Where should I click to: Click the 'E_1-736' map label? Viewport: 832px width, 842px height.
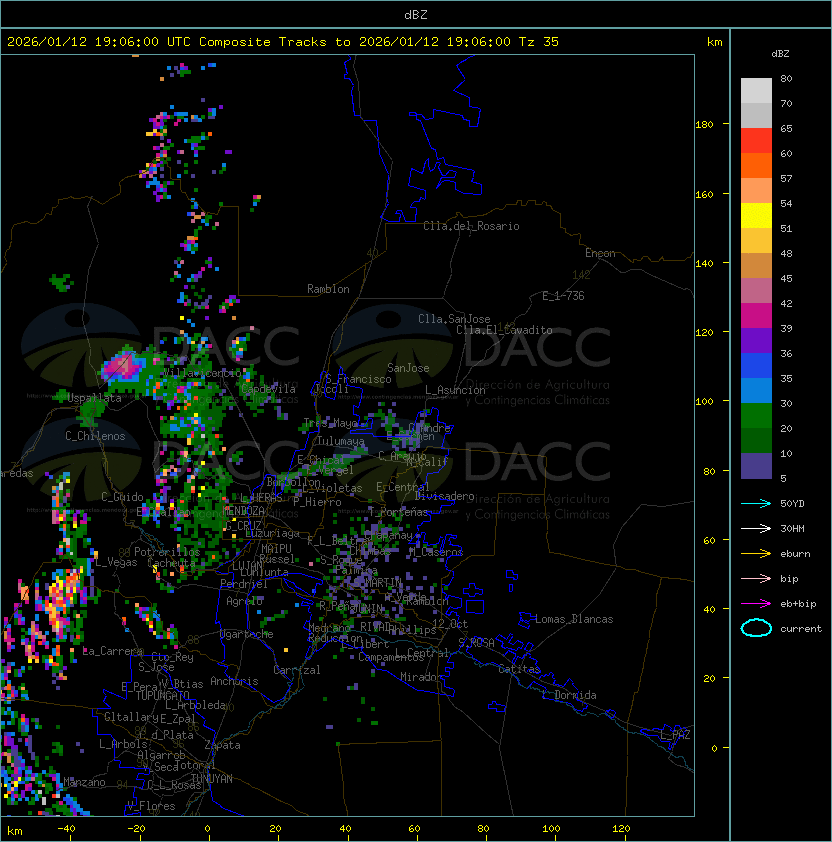tap(563, 296)
